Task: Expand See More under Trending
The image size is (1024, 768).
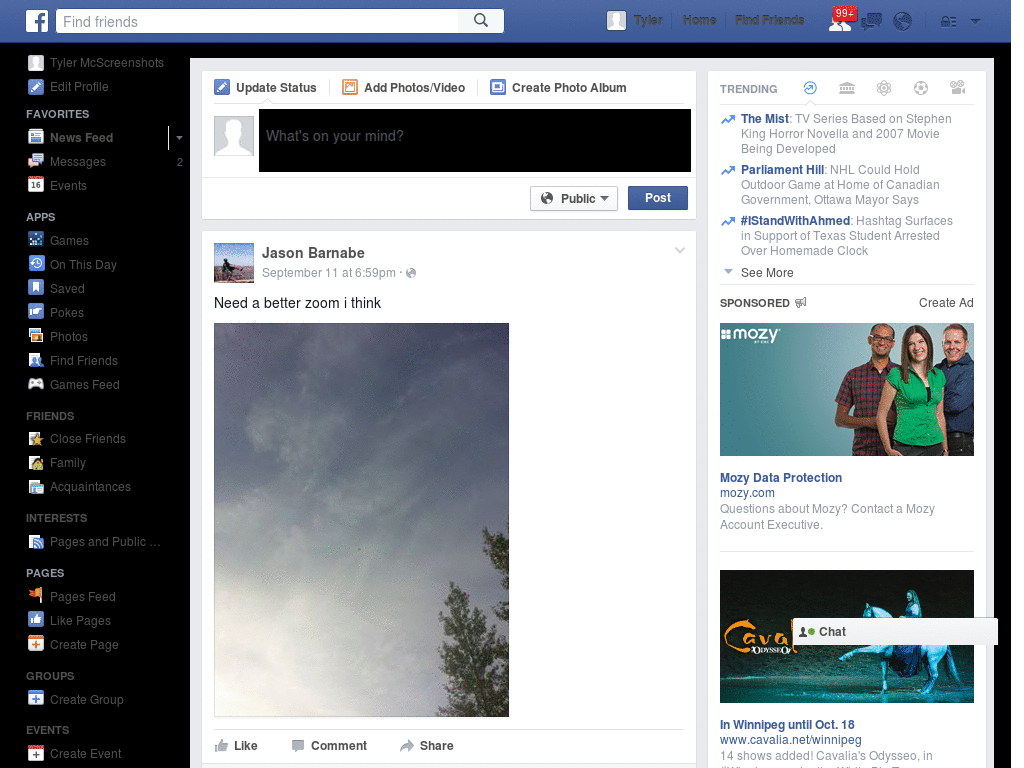Action: (x=767, y=272)
